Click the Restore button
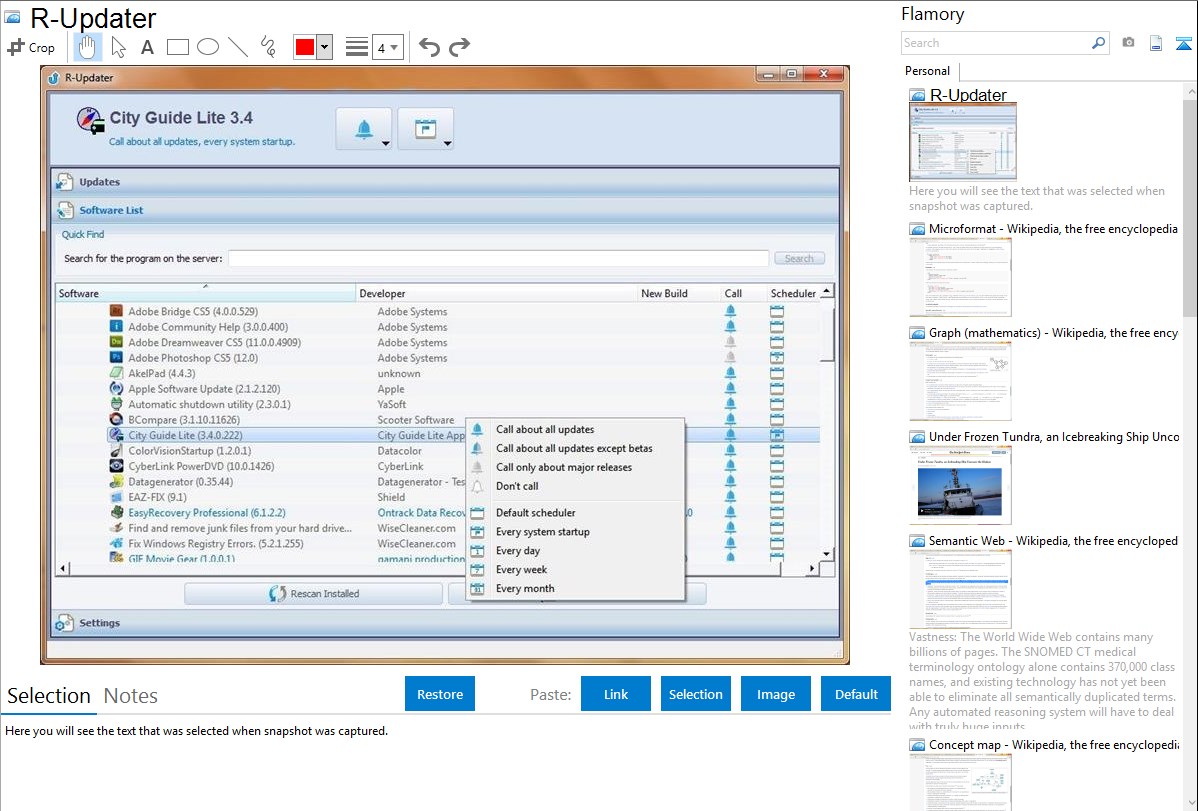The width and height of the screenshot is (1198, 811). coord(440,694)
